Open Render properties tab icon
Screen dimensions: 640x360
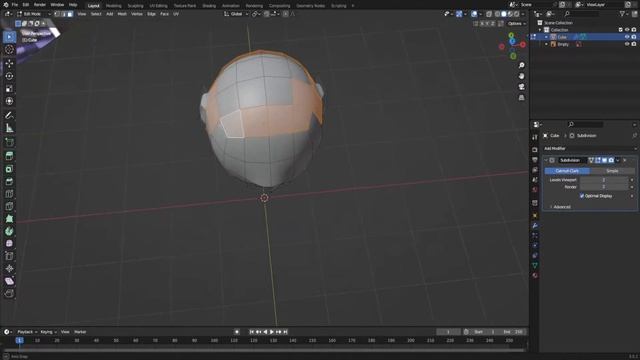535,150
